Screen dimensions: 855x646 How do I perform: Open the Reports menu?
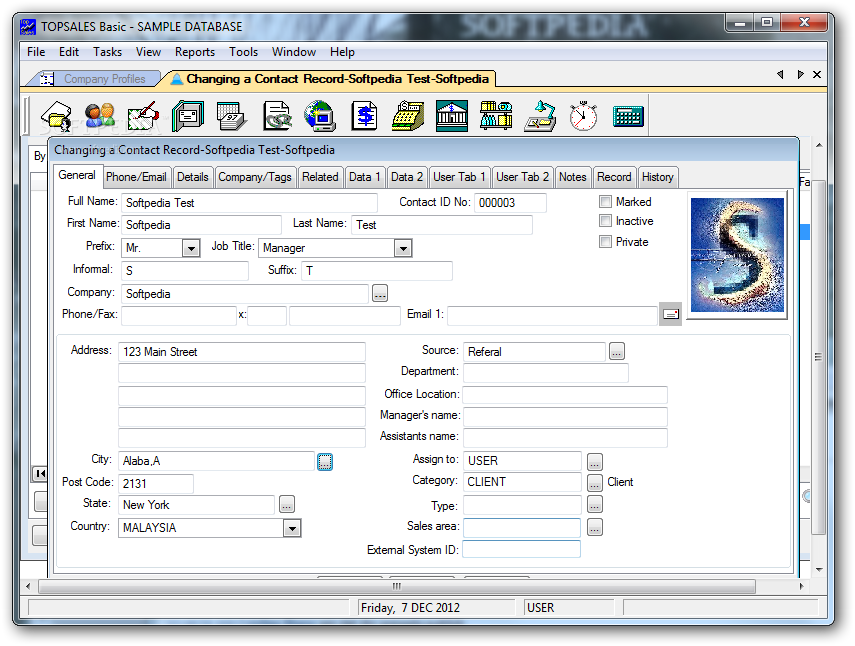point(195,52)
